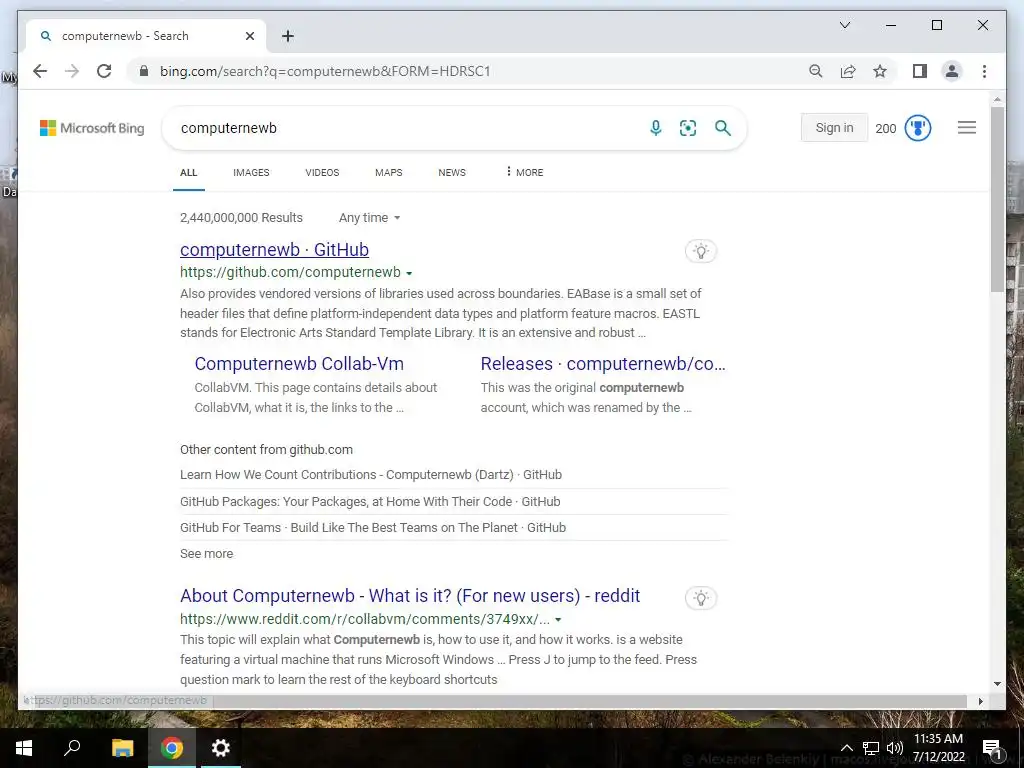The height and width of the screenshot is (768, 1024).
Task: Open Learn How We Count Contributions link
Action: (x=371, y=475)
